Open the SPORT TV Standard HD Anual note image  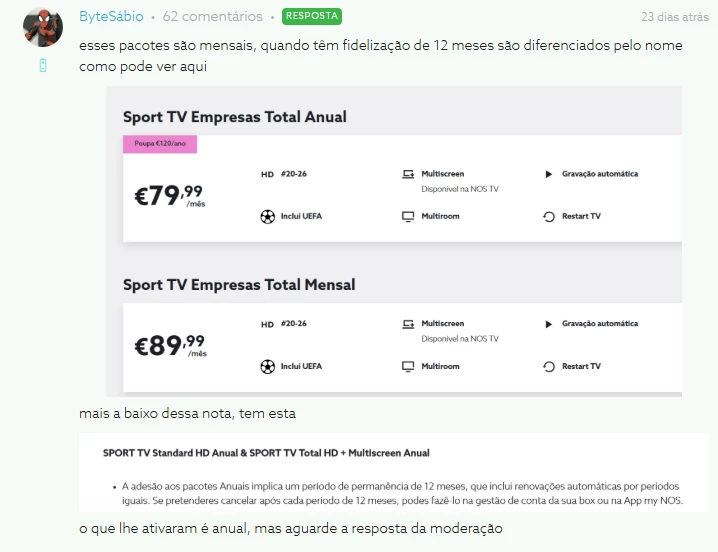[394, 473]
